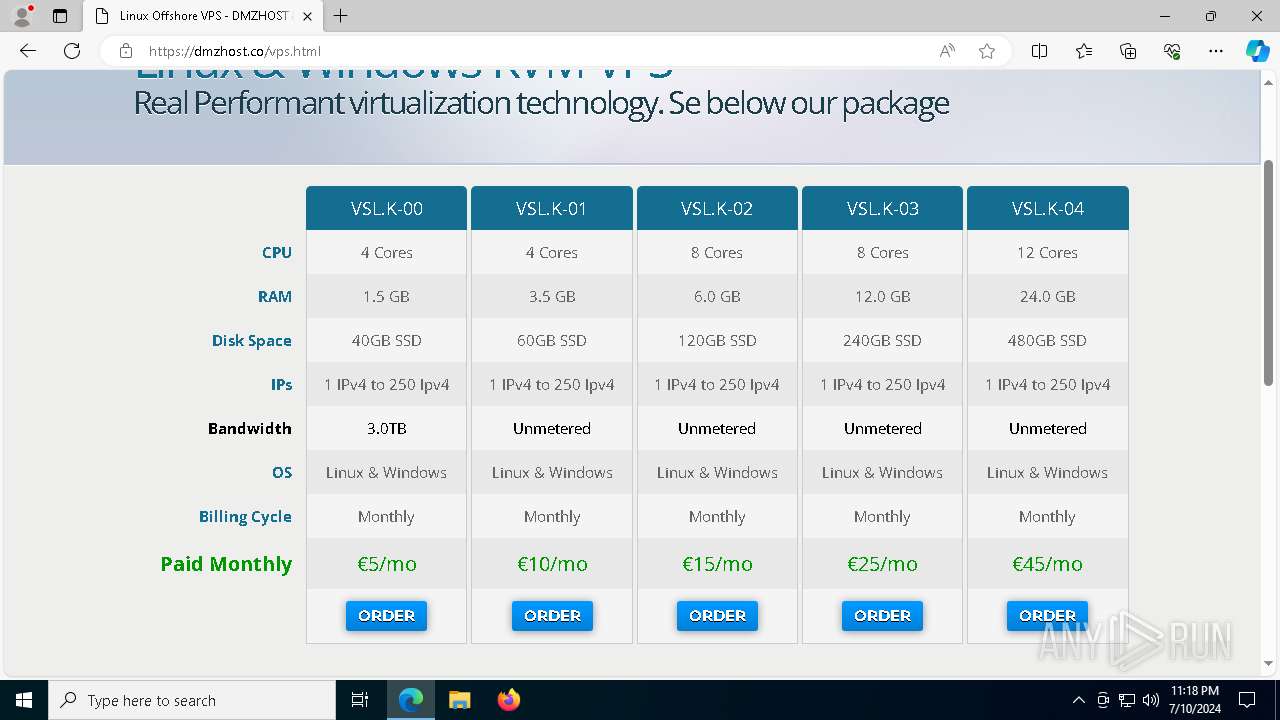Click the taskbar search box
Viewport: 1280px width, 720px height.
[192, 700]
